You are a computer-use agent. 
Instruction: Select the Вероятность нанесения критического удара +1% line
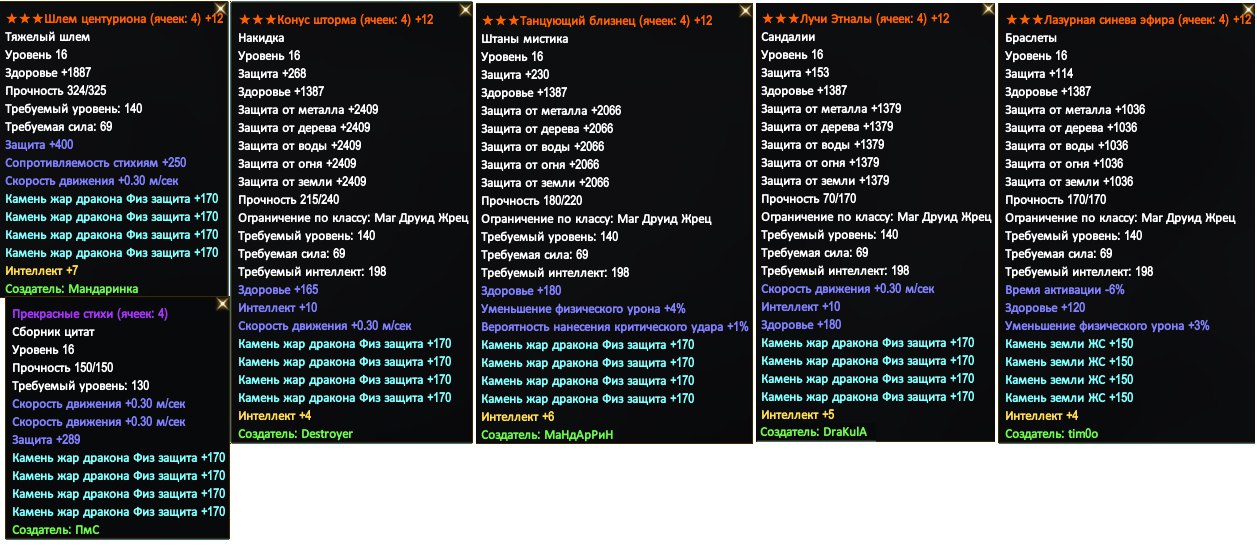[x=615, y=327]
